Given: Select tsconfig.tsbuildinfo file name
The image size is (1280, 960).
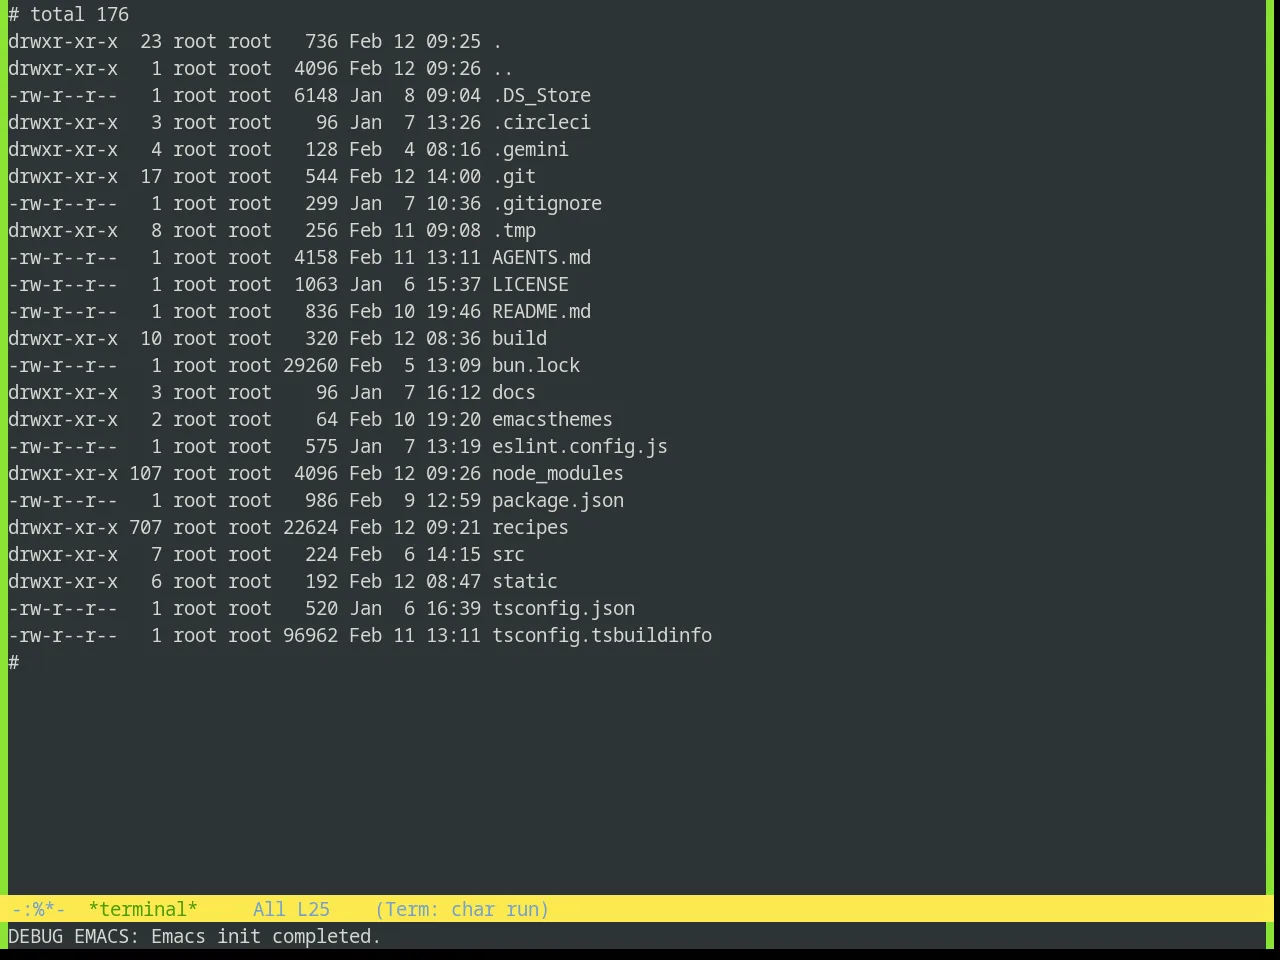Looking at the screenshot, I should [x=602, y=635].
